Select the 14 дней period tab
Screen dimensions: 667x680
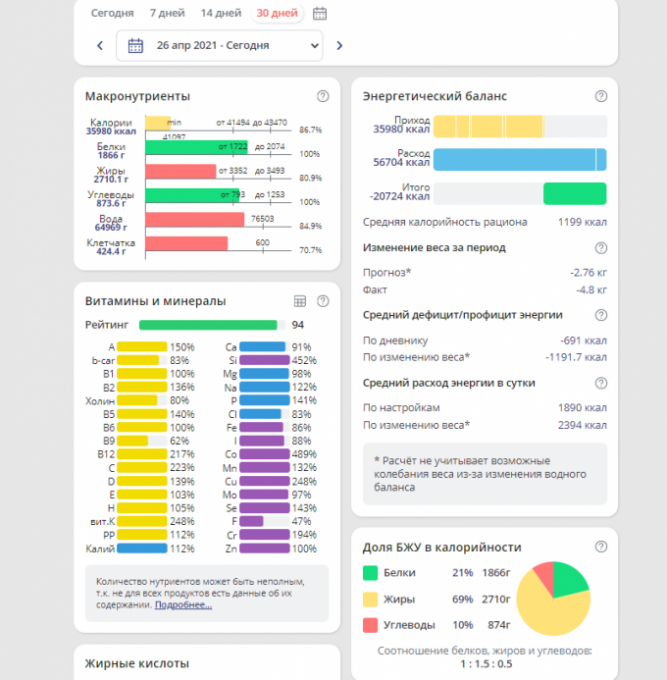pyautogui.click(x=220, y=14)
